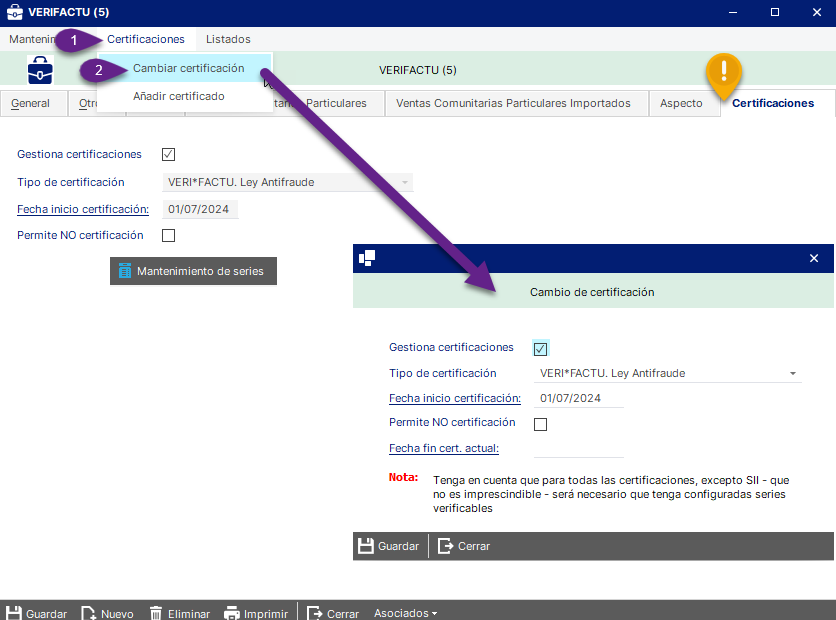The width and height of the screenshot is (836, 620).
Task: Select the Certificaciones tab
Action: click(773, 103)
